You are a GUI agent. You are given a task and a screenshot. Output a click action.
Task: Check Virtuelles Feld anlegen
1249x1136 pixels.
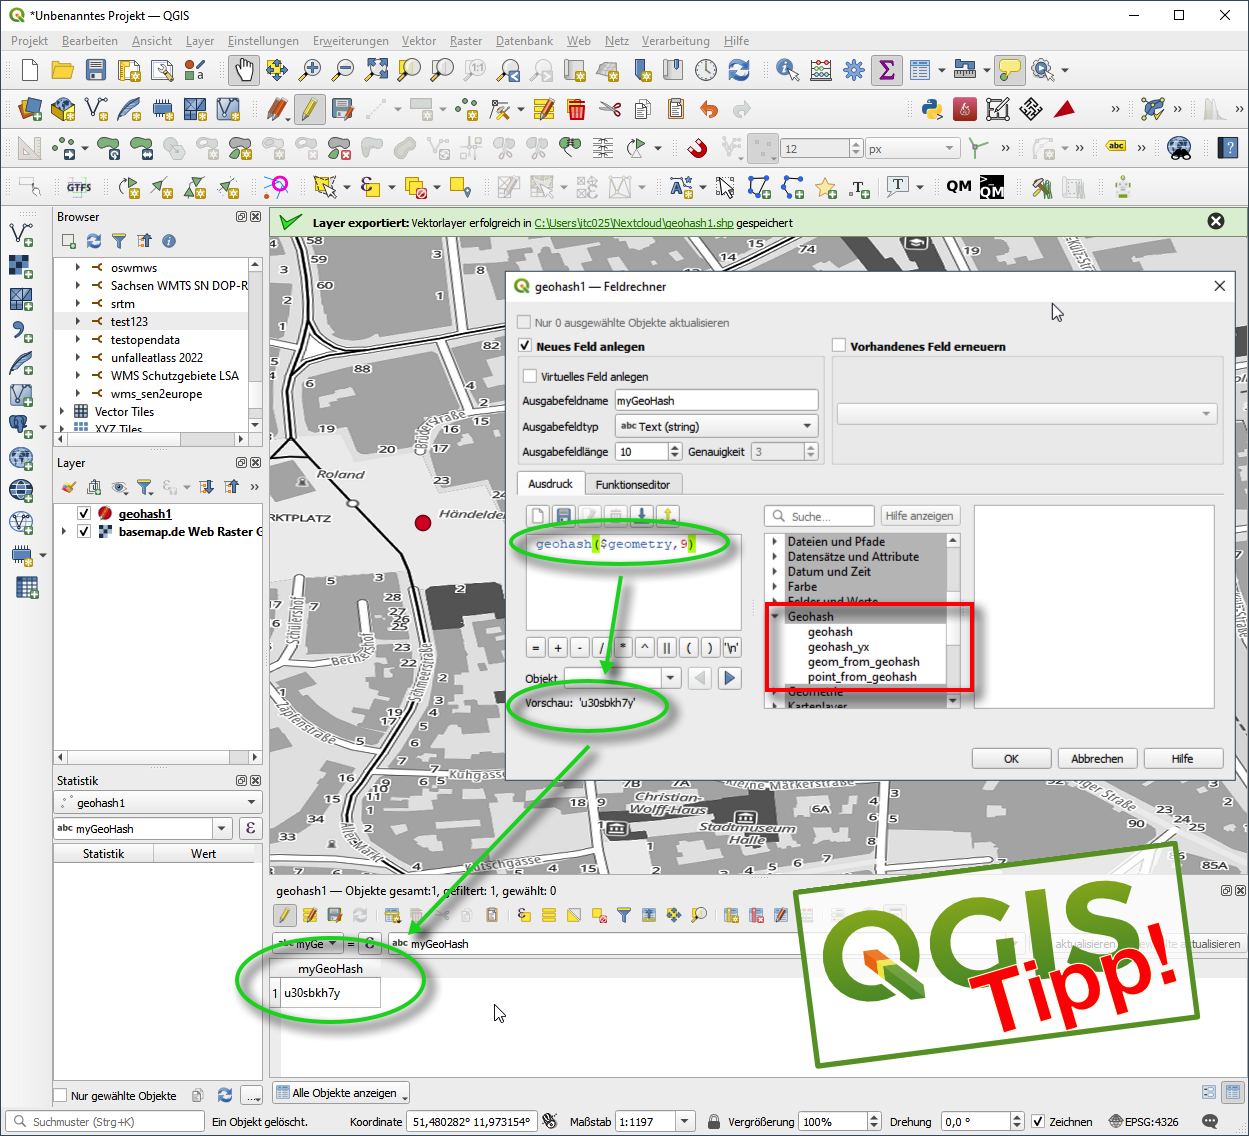coord(530,376)
